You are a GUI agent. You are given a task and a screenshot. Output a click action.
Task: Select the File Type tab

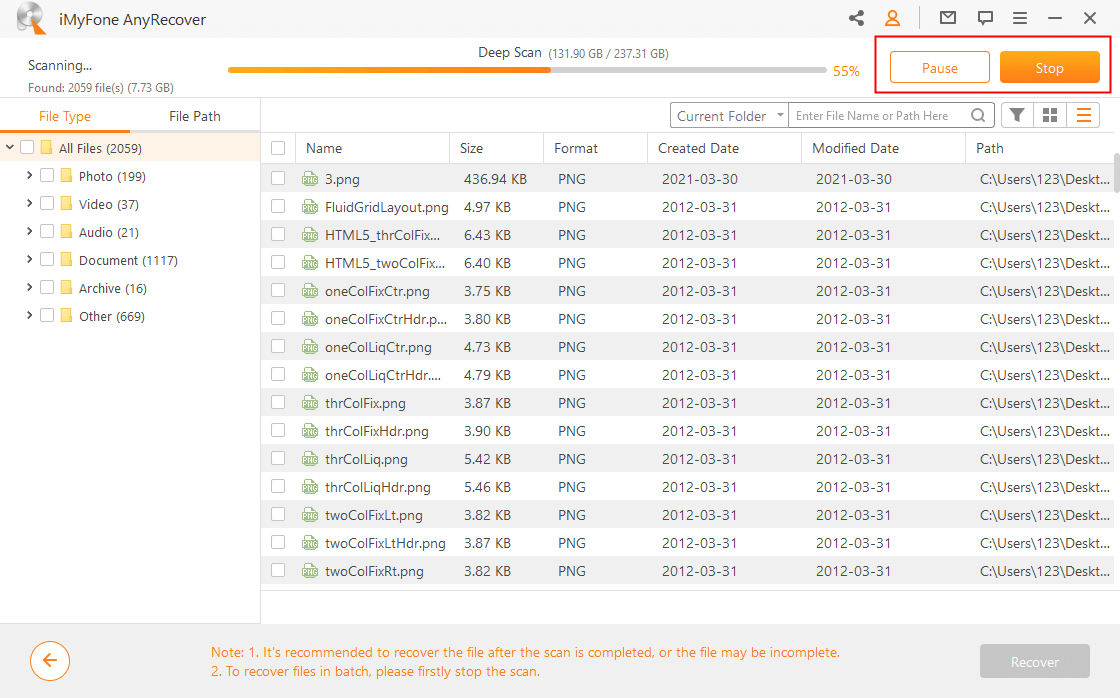tap(65, 115)
